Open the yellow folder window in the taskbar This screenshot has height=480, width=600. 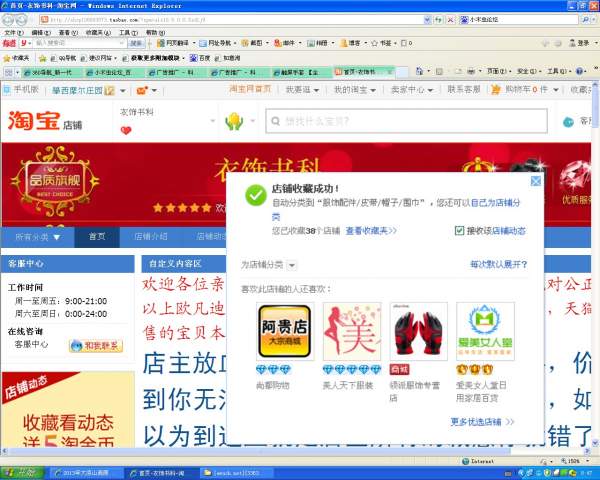coord(236,473)
